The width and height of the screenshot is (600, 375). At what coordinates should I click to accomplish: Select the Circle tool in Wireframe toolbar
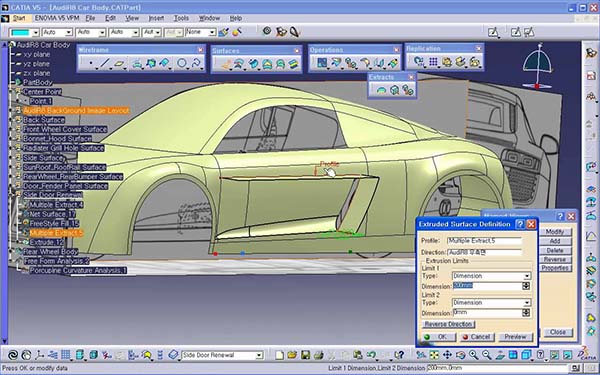(x=182, y=63)
